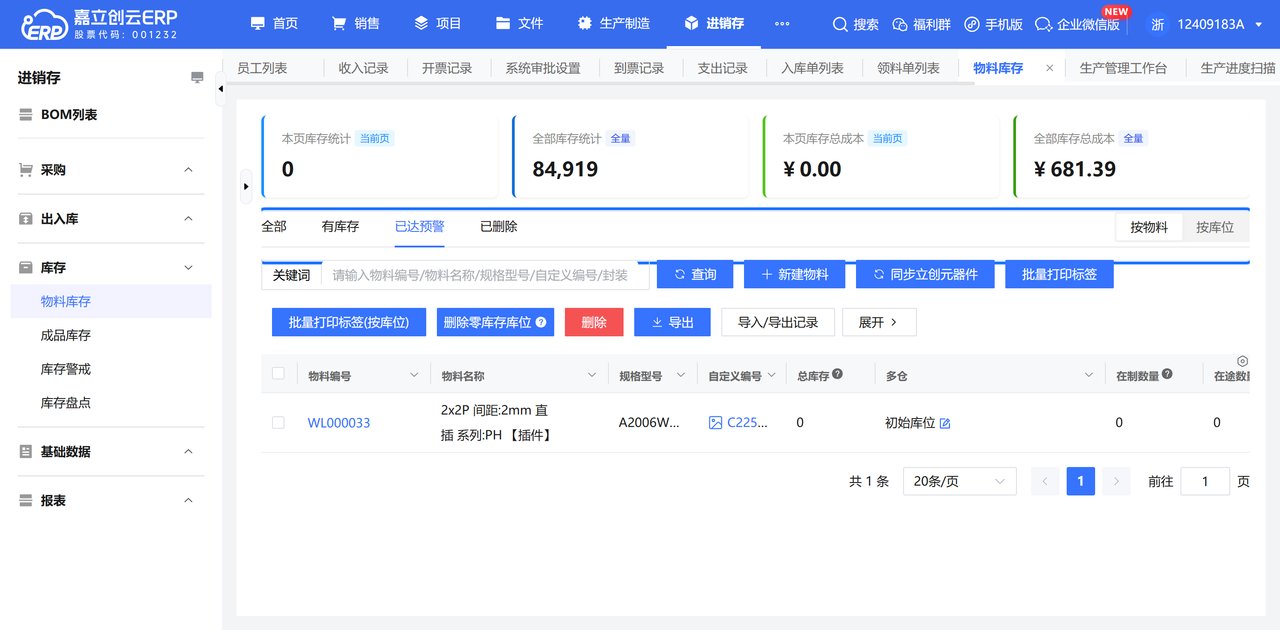
Task: Go to the previous page arrow
Action: pyautogui.click(x=1045, y=481)
